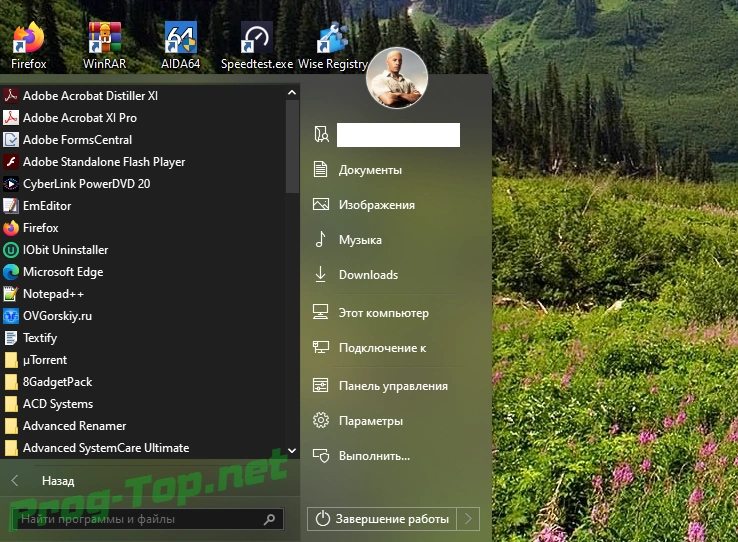738x542 pixels.
Task: Open the Firefox desktop shortcut
Action: (x=28, y=46)
